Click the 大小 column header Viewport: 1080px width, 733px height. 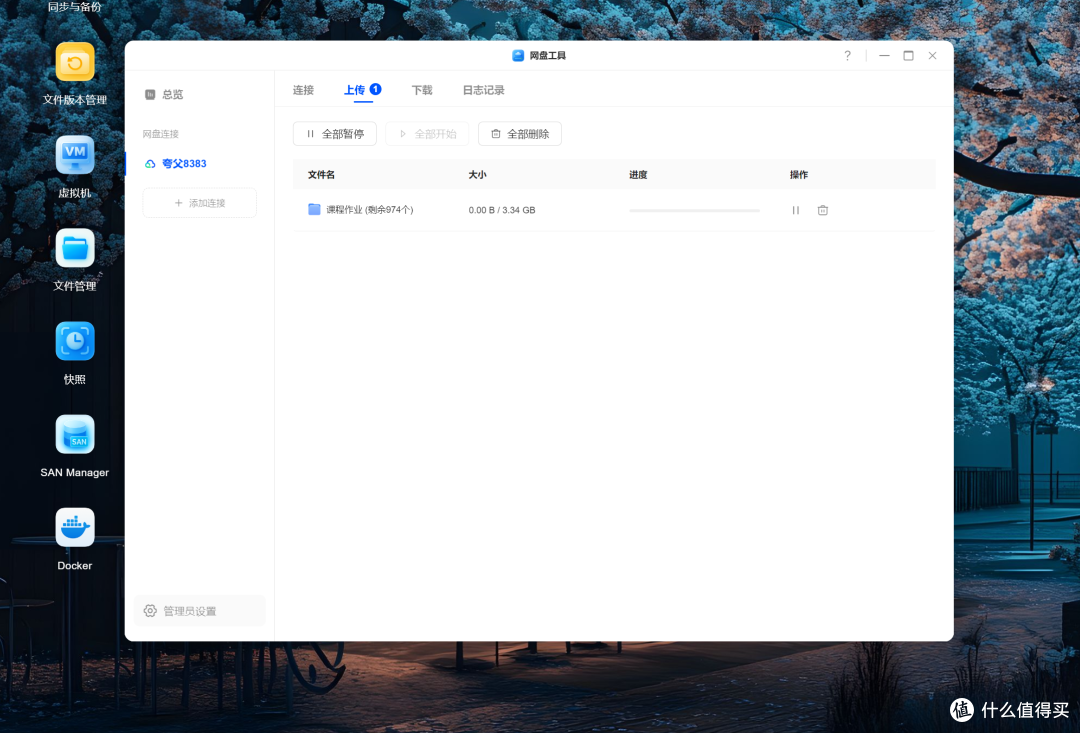click(477, 175)
